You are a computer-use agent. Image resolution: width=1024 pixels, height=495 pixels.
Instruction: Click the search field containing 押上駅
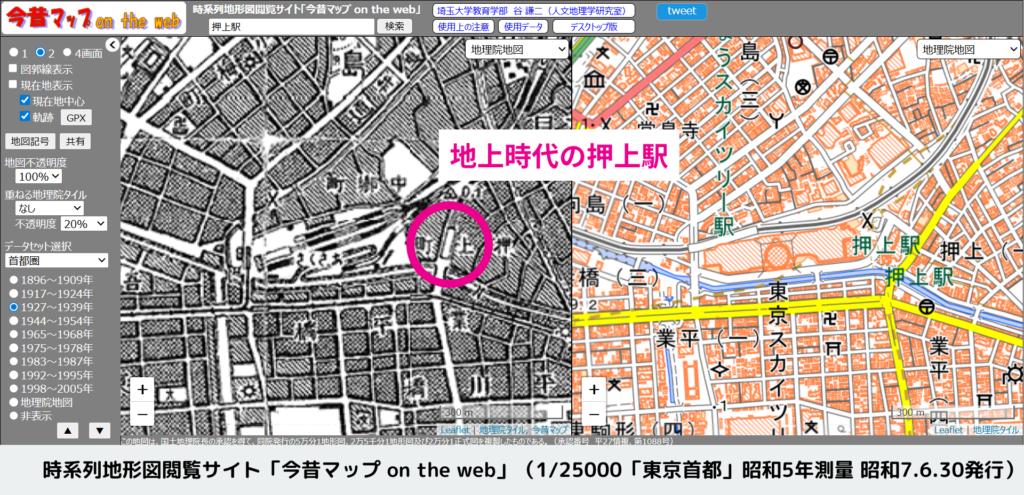click(290, 27)
